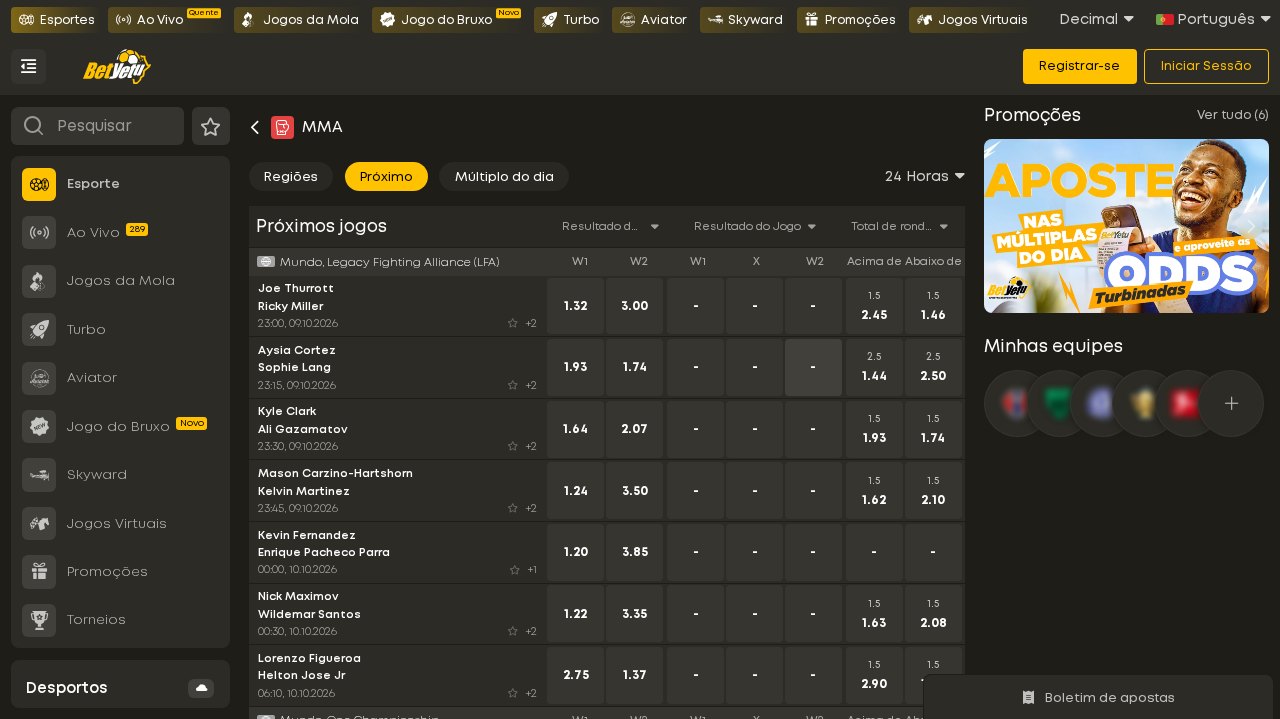Add a team with plus icon
1280x719 pixels.
point(1231,404)
